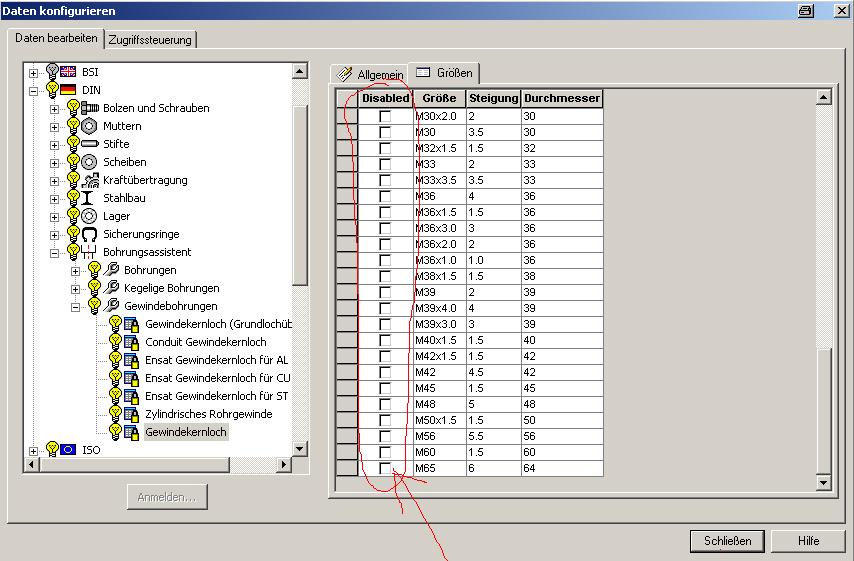Click the Bolzen und Schrauben icon

click(89, 108)
